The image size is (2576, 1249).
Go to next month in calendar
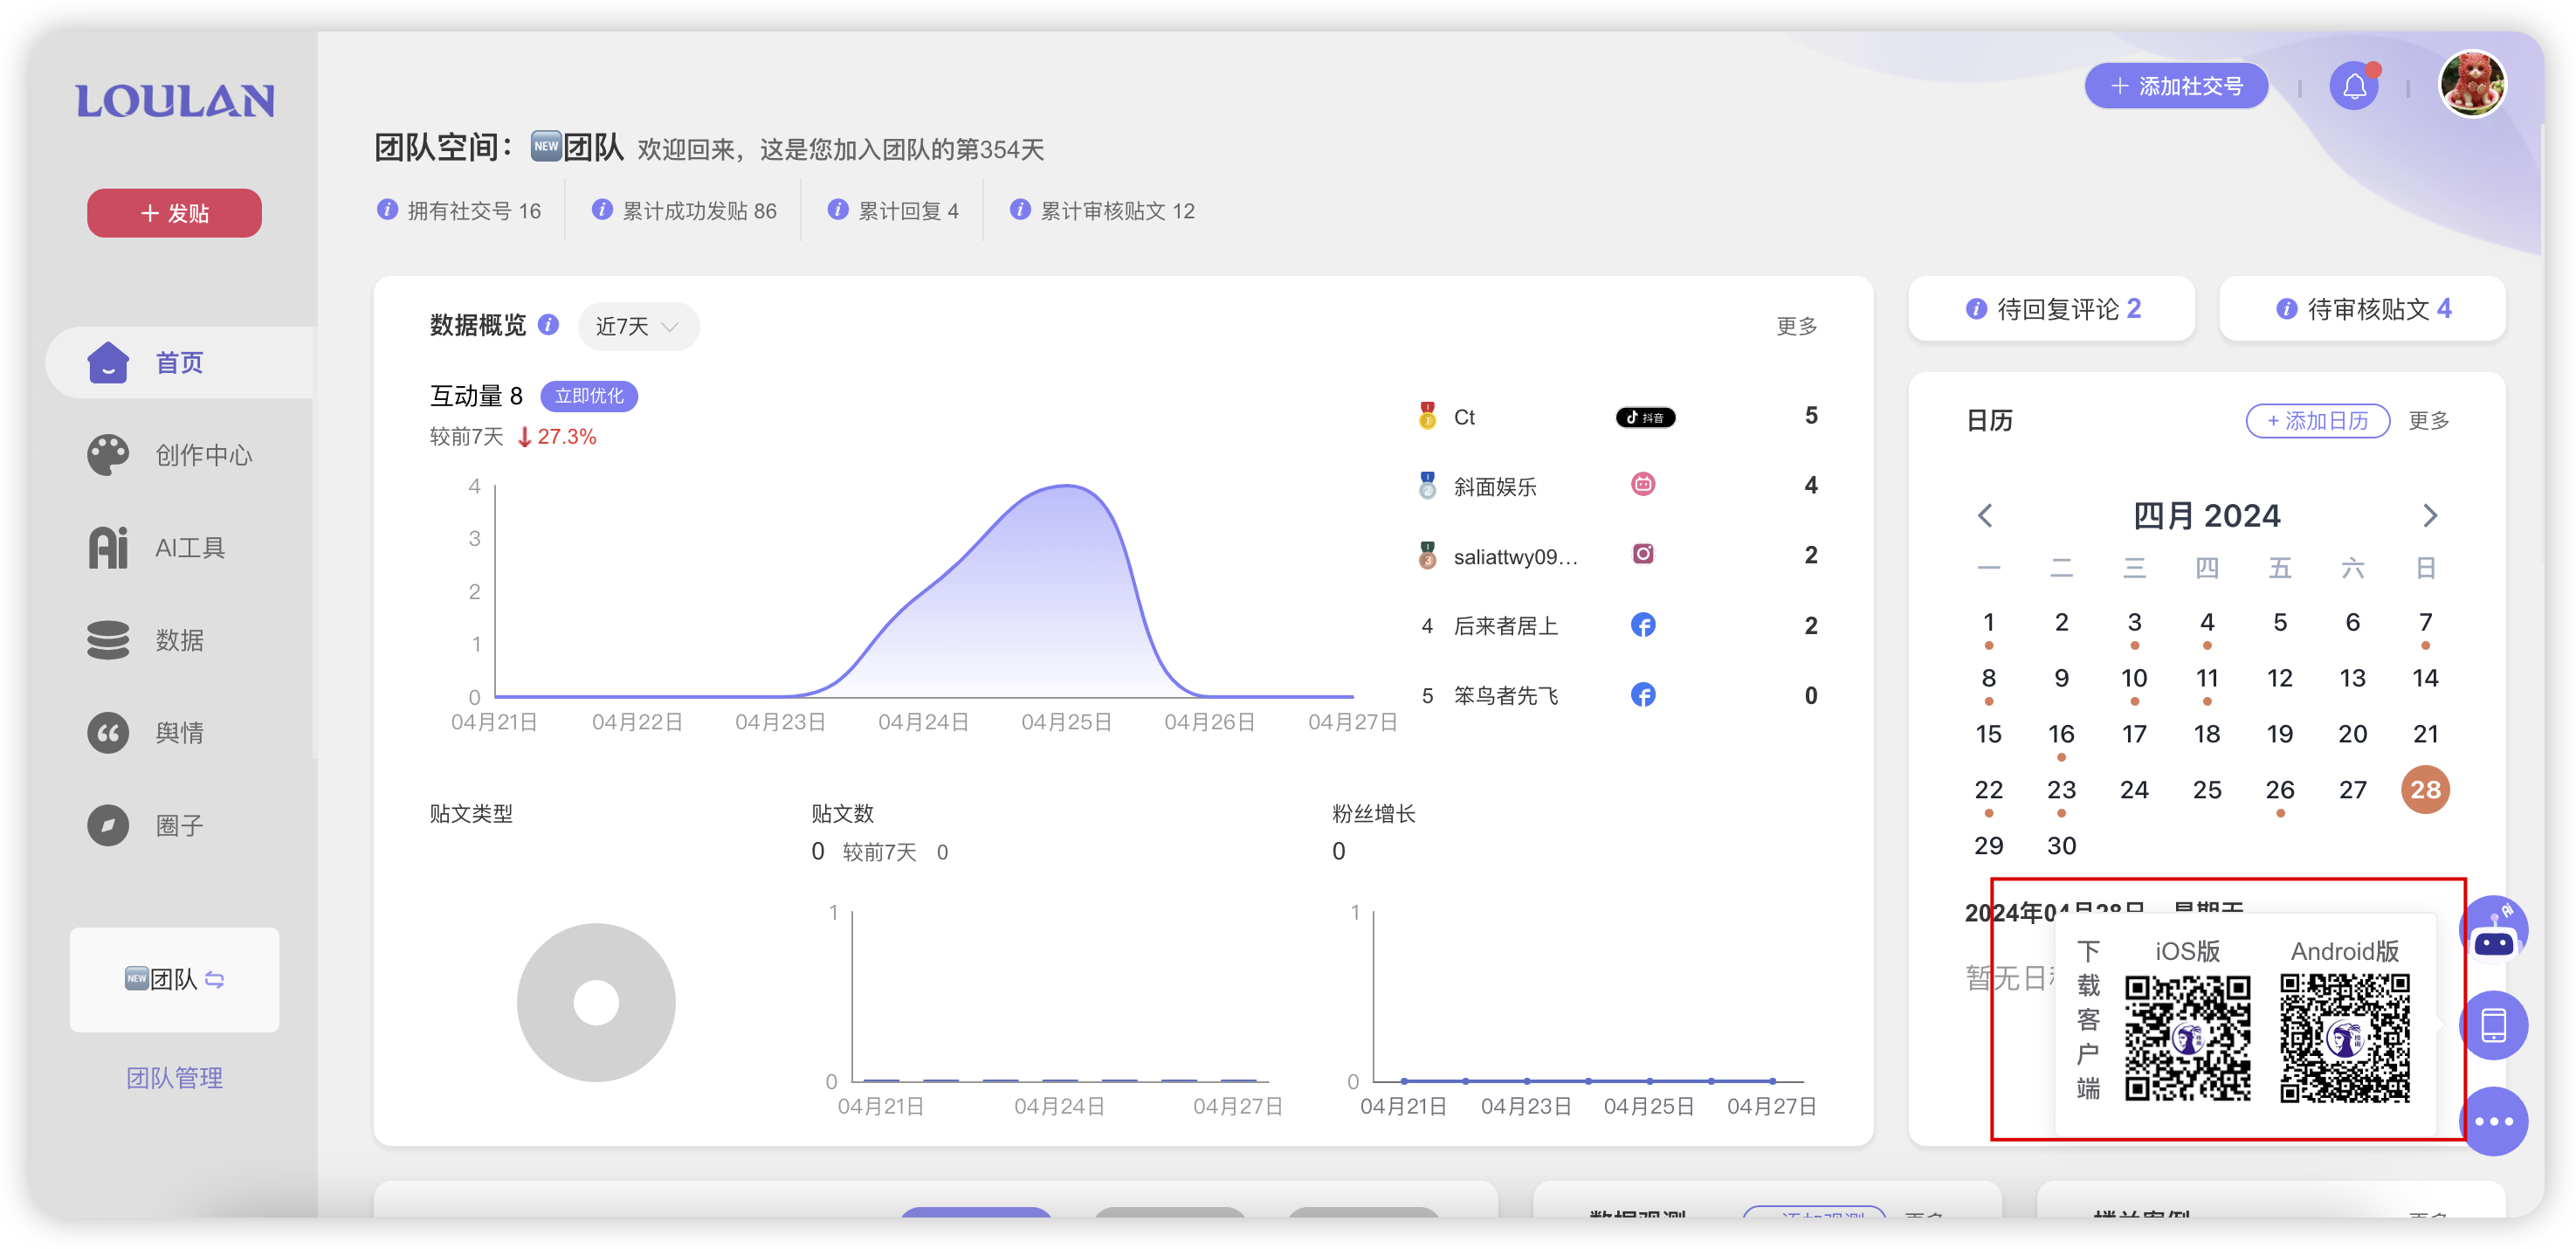(2430, 516)
